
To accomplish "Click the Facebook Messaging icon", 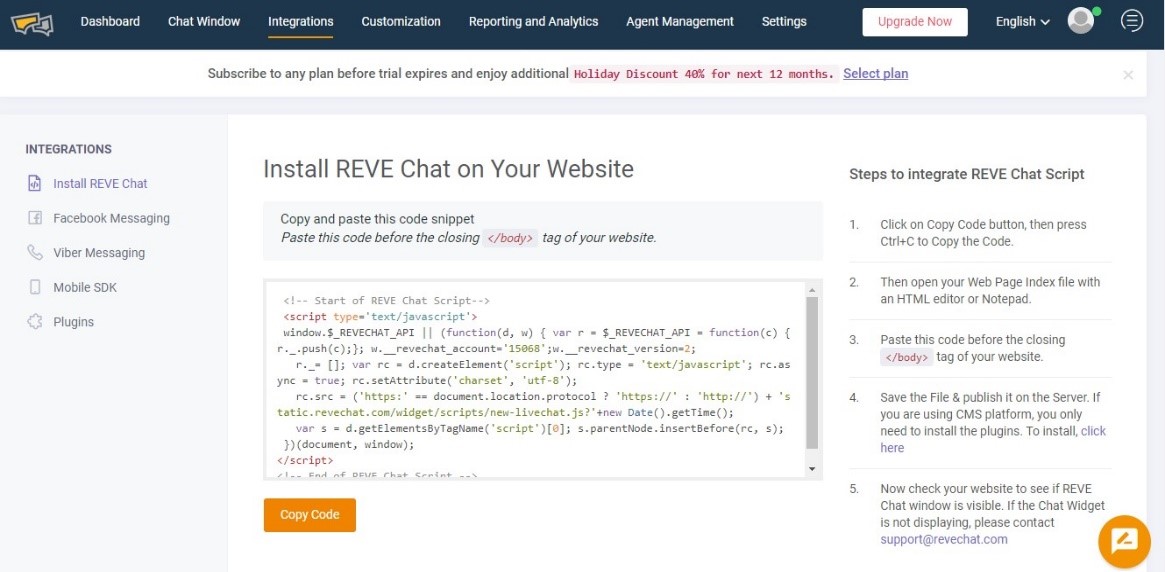I will point(35,218).
